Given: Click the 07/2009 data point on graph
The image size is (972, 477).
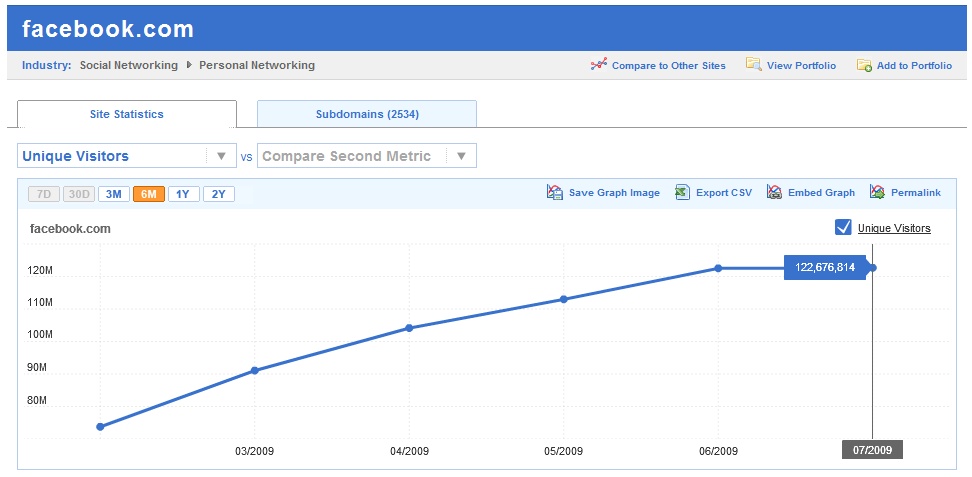Looking at the screenshot, I should pyautogui.click(x=873, y=267).
